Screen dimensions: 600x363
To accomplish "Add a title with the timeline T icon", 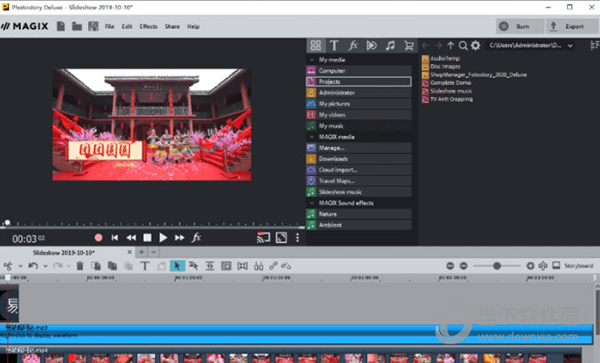I will [x=145, y=266].
